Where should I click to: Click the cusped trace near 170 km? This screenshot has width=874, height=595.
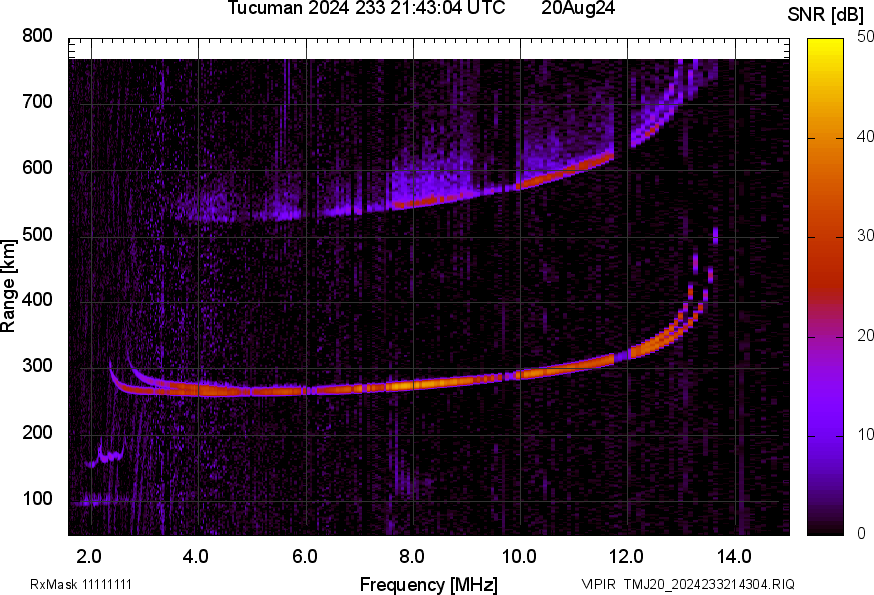(x=106, y=454)
